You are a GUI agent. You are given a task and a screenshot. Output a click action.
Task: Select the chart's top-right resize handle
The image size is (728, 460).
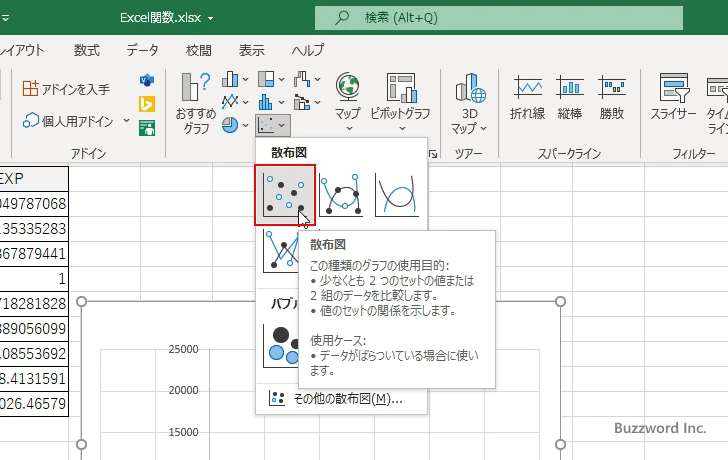pyautogui.click(x=560, y=302)
